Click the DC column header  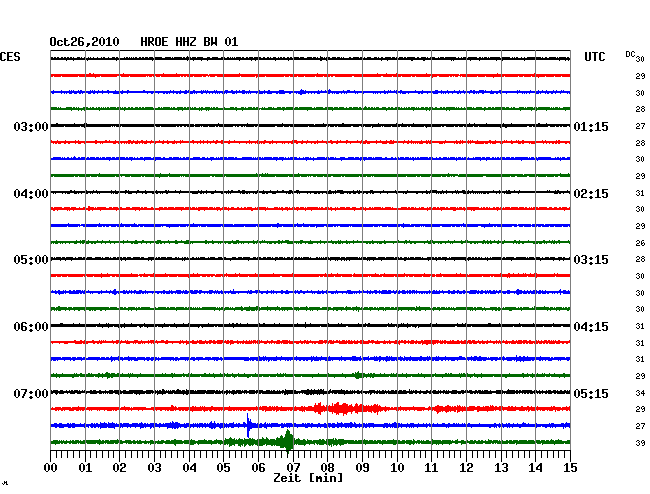pos(630,54)
